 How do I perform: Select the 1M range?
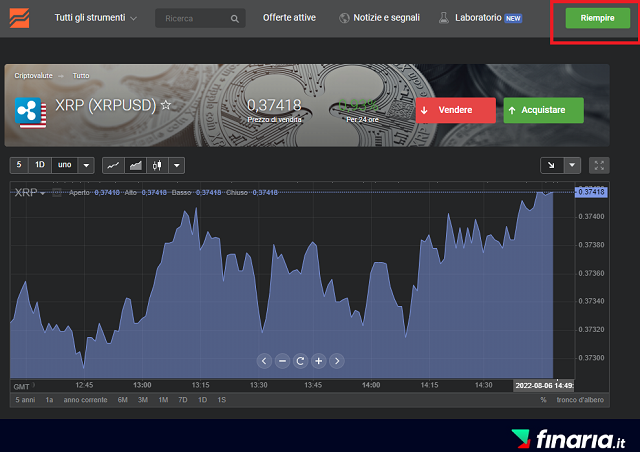pos(163,400)
